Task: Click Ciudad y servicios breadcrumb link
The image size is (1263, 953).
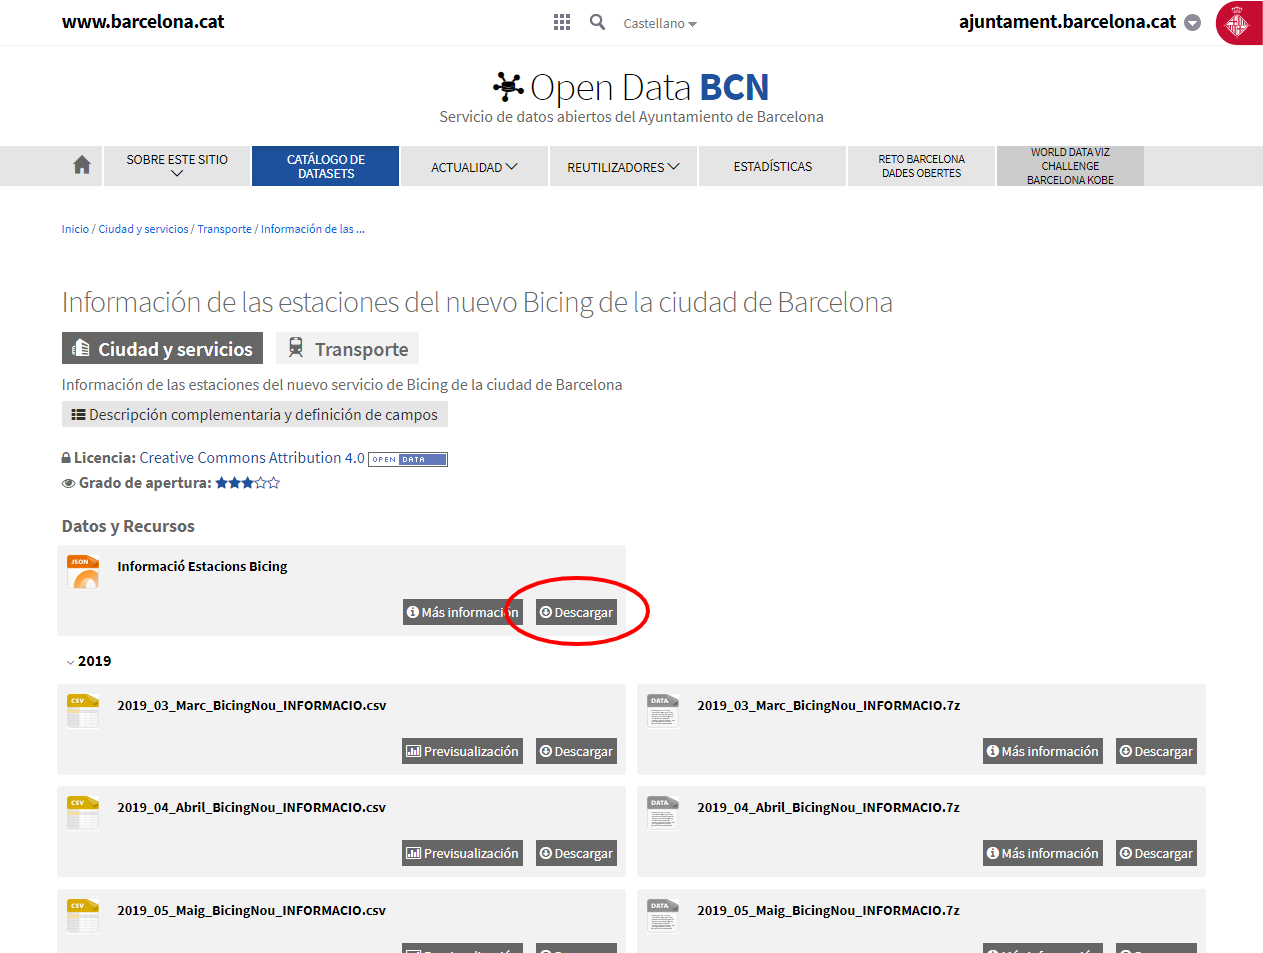Action: (143, 229)
